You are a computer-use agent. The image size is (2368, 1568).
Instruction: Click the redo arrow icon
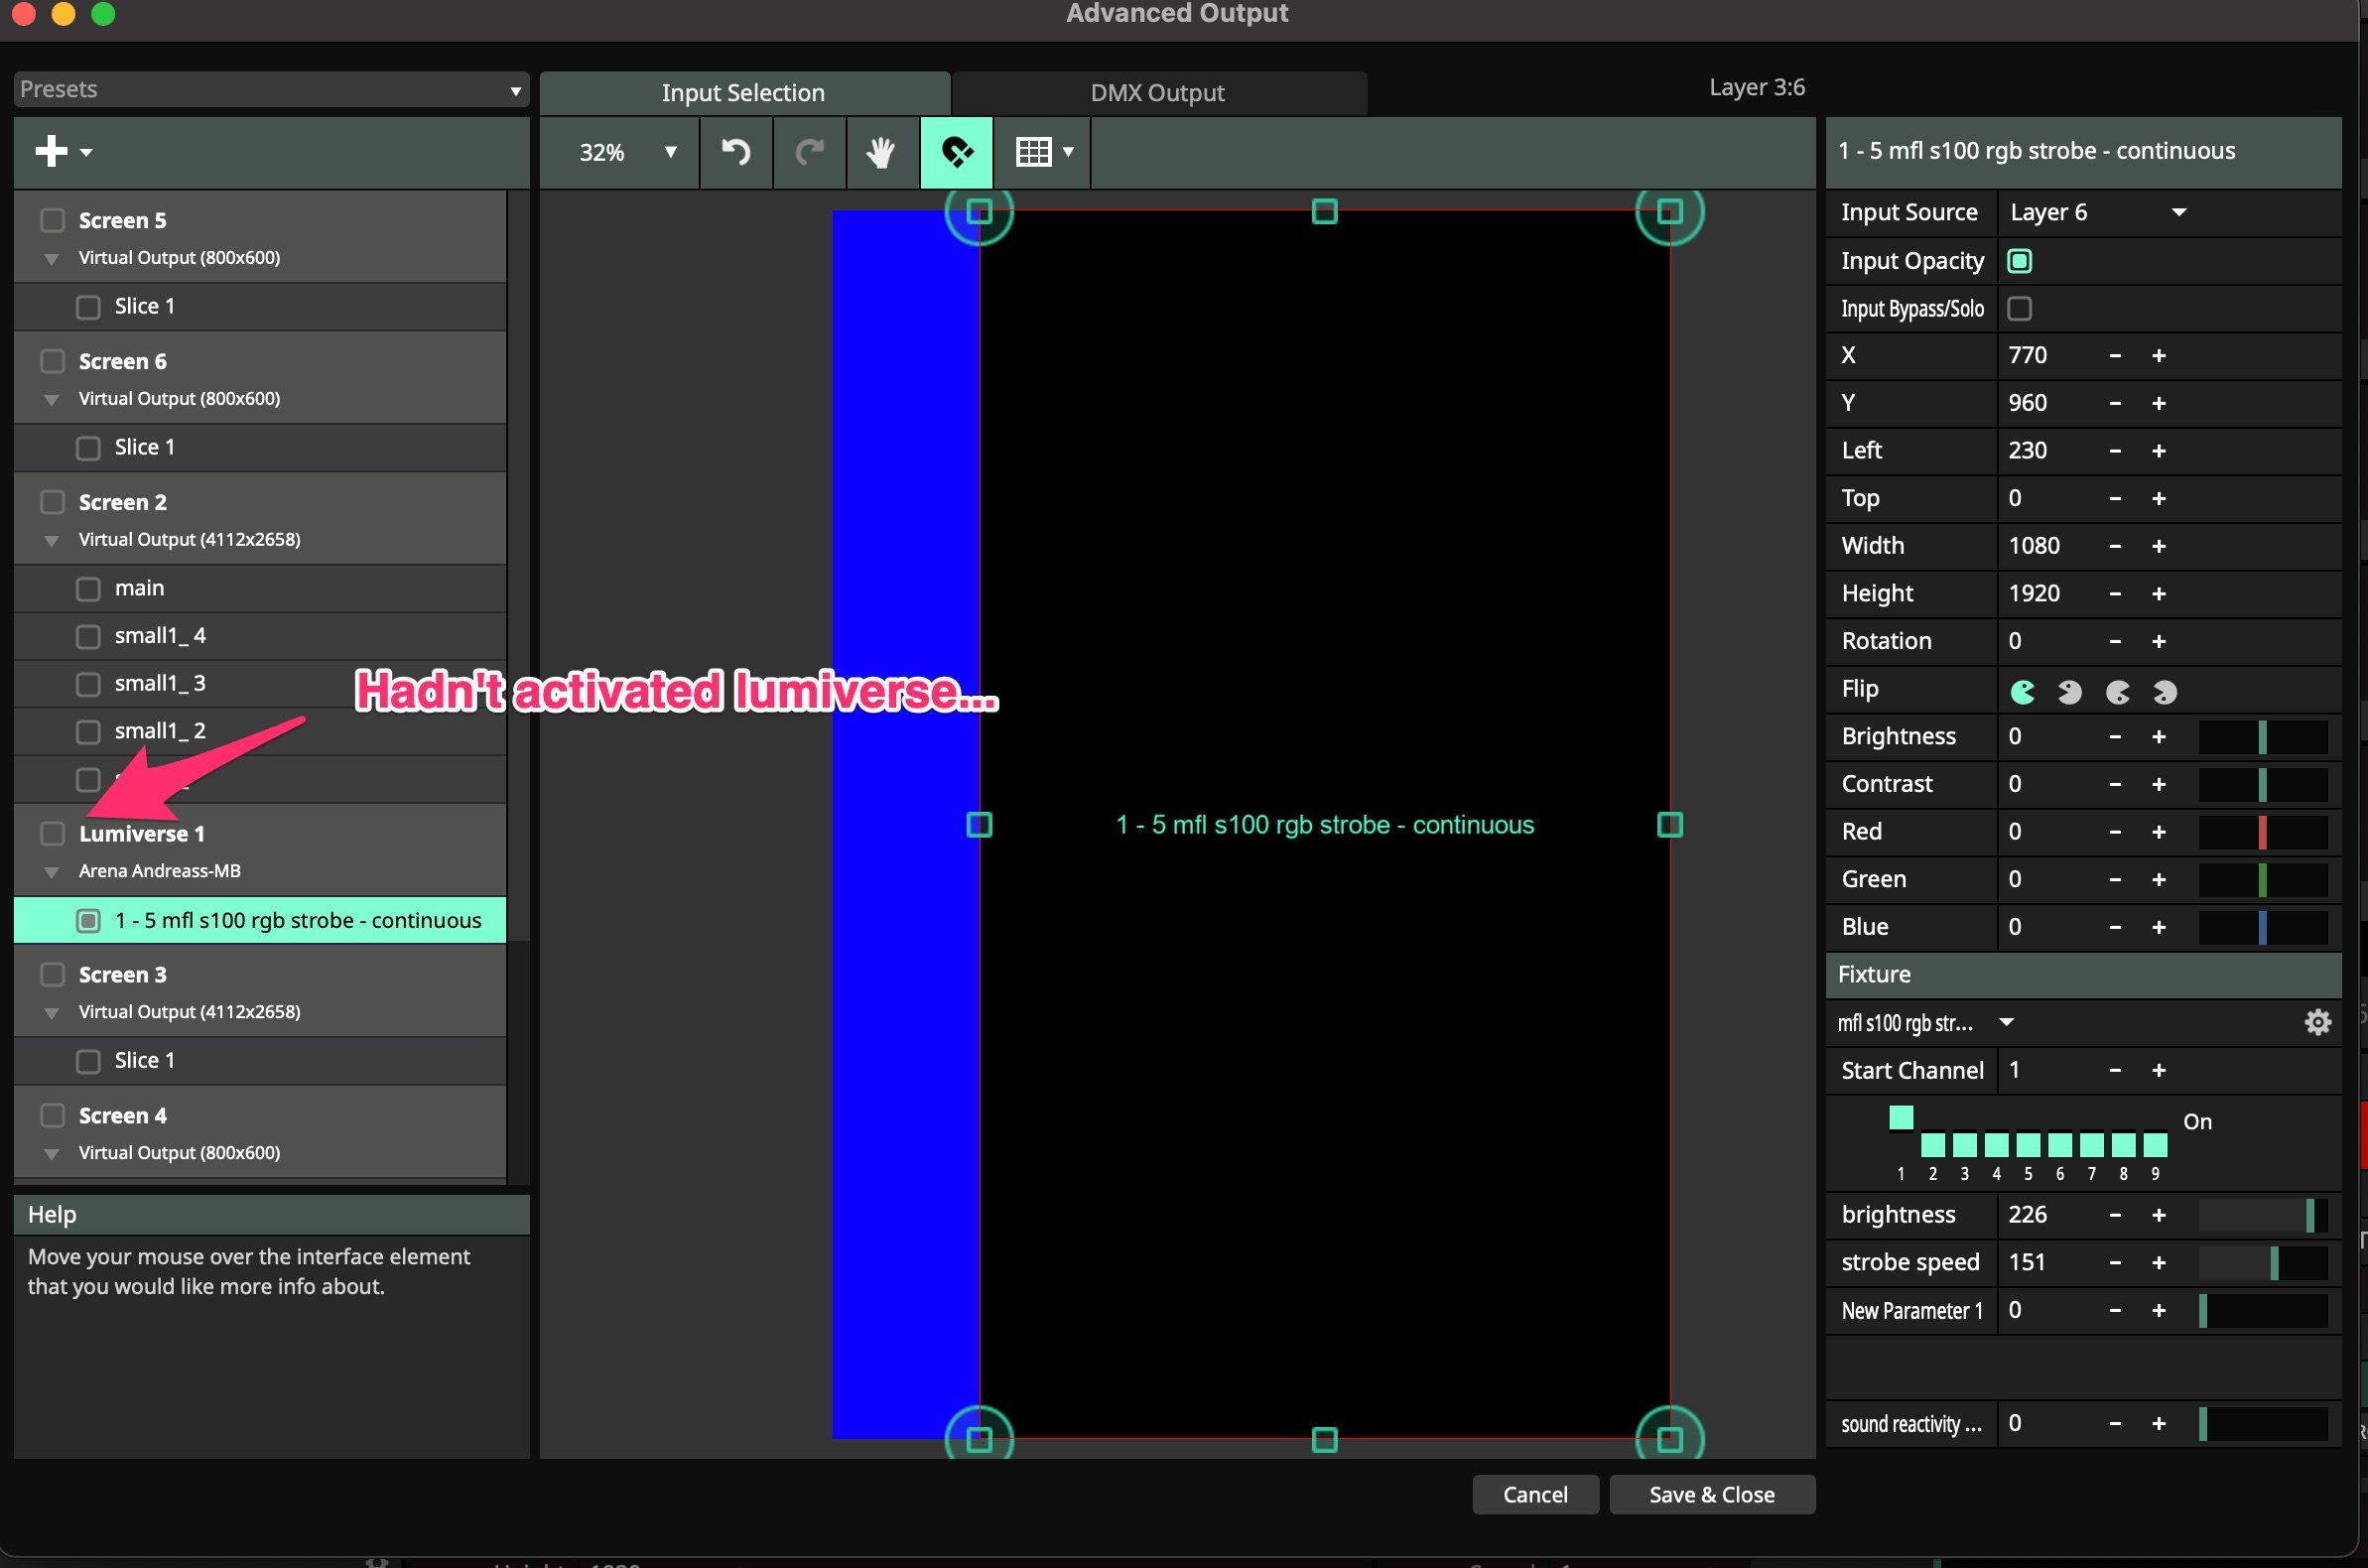(x=809, y=152)
